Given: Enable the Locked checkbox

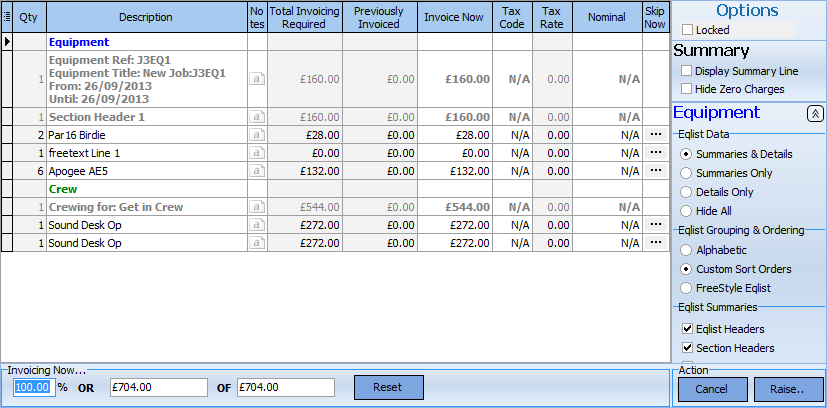Looking at the screenshot, I should [687, 31].
